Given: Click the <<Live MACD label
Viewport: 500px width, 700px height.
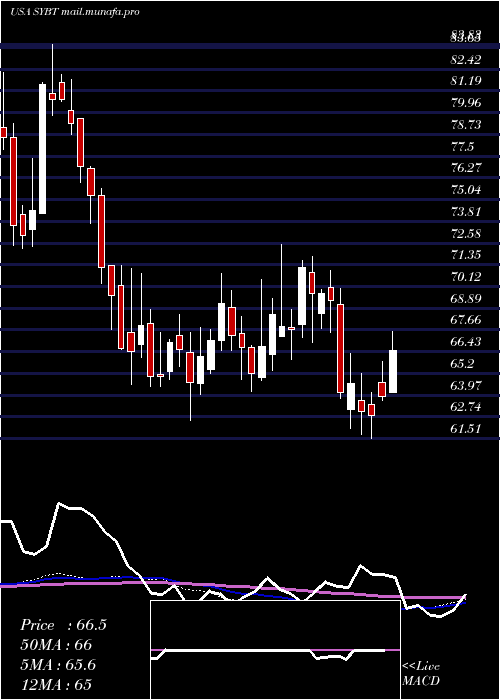Looking at the screenshot, I should (x=421, y=674).
